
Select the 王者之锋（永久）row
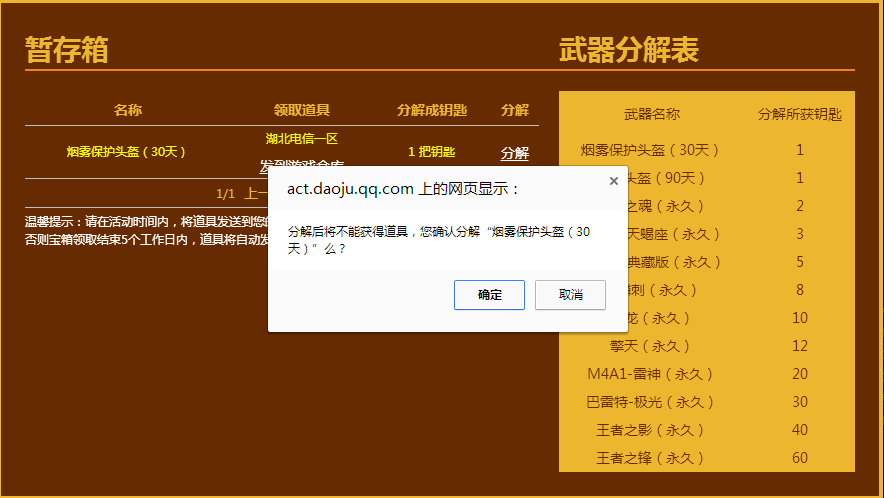[707, 458]
